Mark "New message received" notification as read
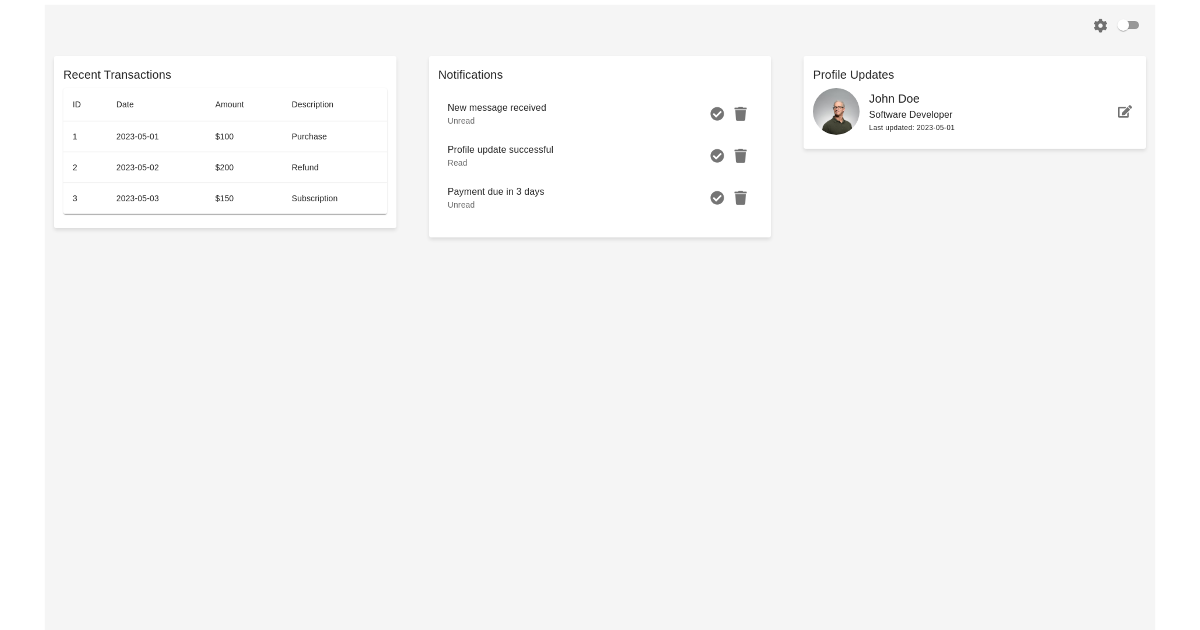The image size is (1200, 630). [x=717, y=114]
